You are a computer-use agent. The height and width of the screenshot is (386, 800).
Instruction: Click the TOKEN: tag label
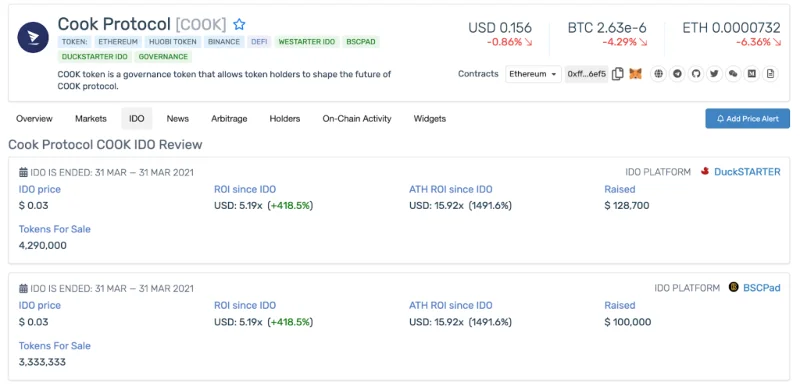75,42
